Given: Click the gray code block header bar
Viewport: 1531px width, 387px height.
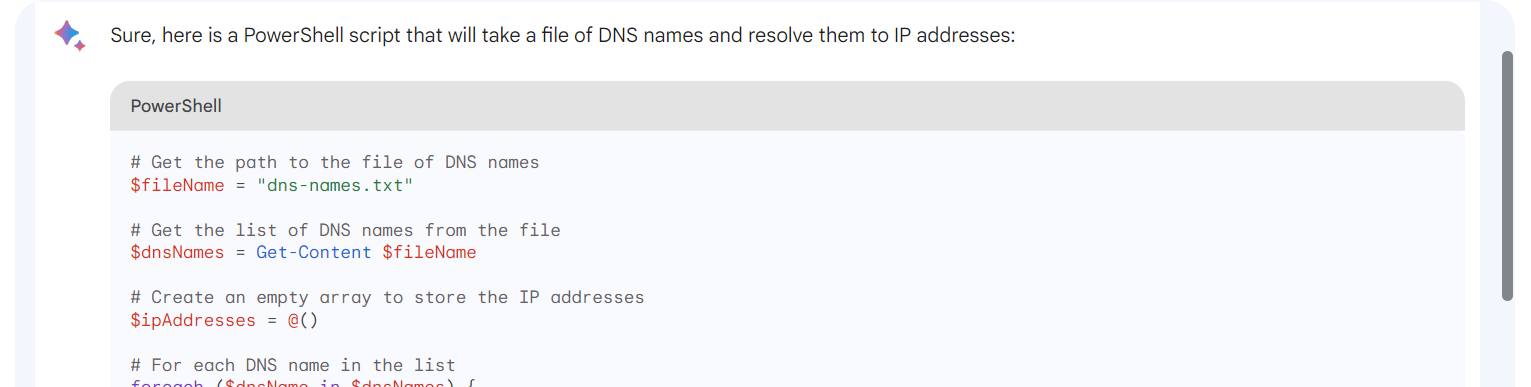Looking at the screenshot, I should point(787,106).
